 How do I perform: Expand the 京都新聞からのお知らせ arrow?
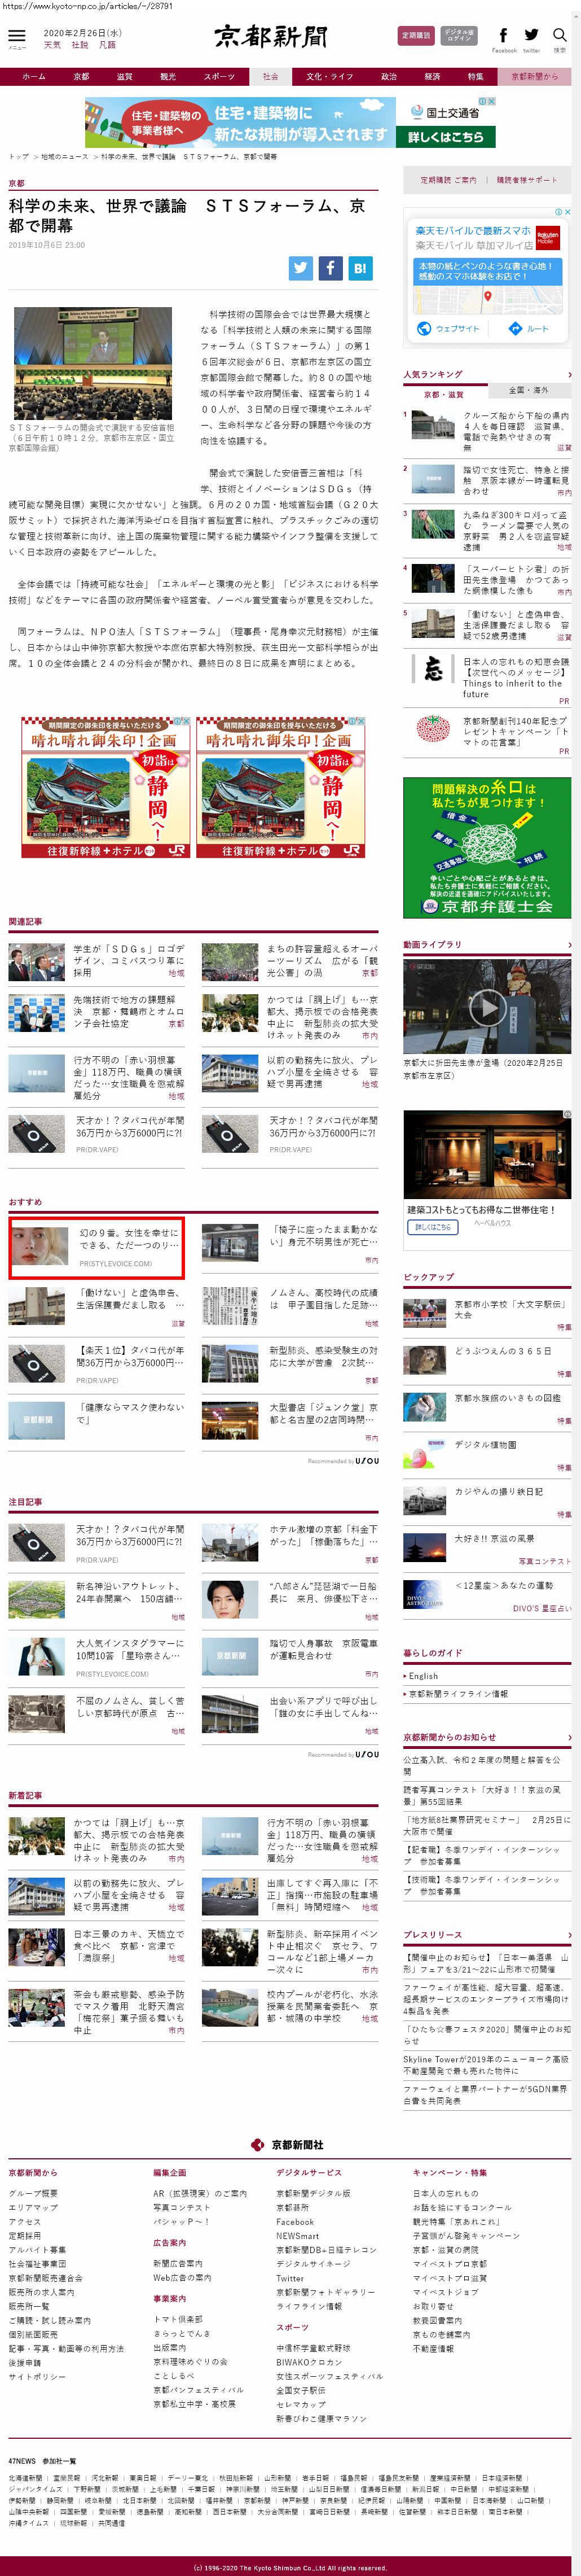pos(569,1737)
